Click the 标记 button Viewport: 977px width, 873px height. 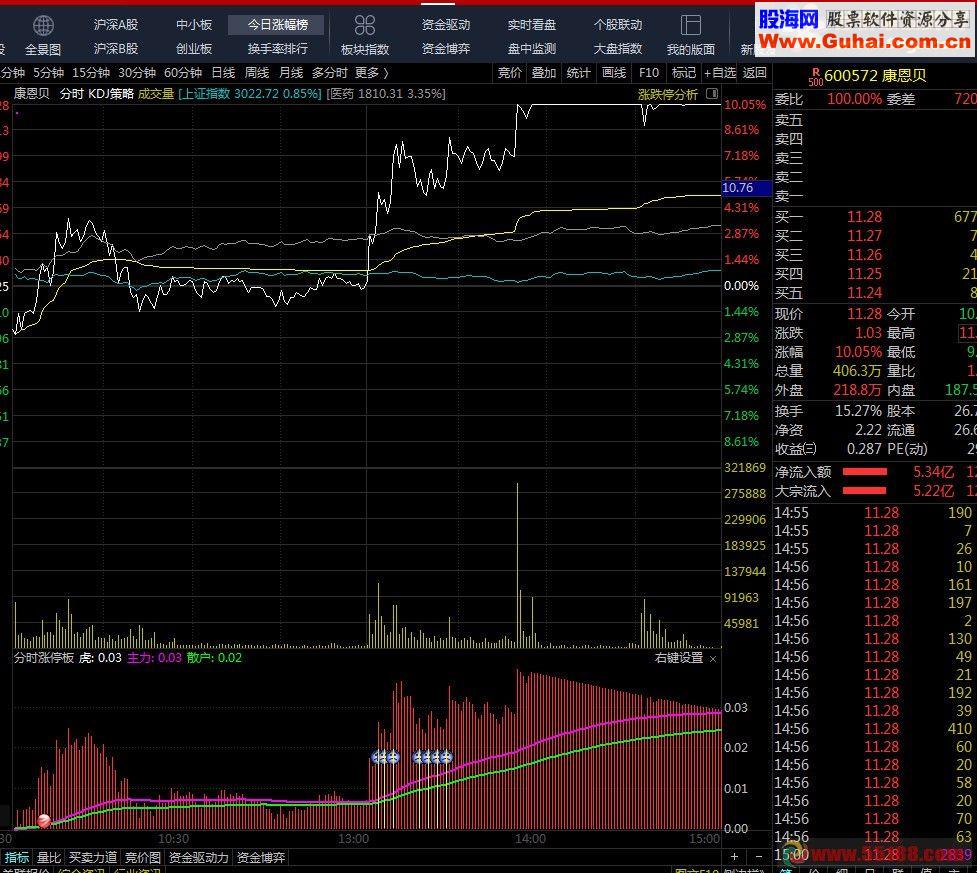[x=684, y=73]
